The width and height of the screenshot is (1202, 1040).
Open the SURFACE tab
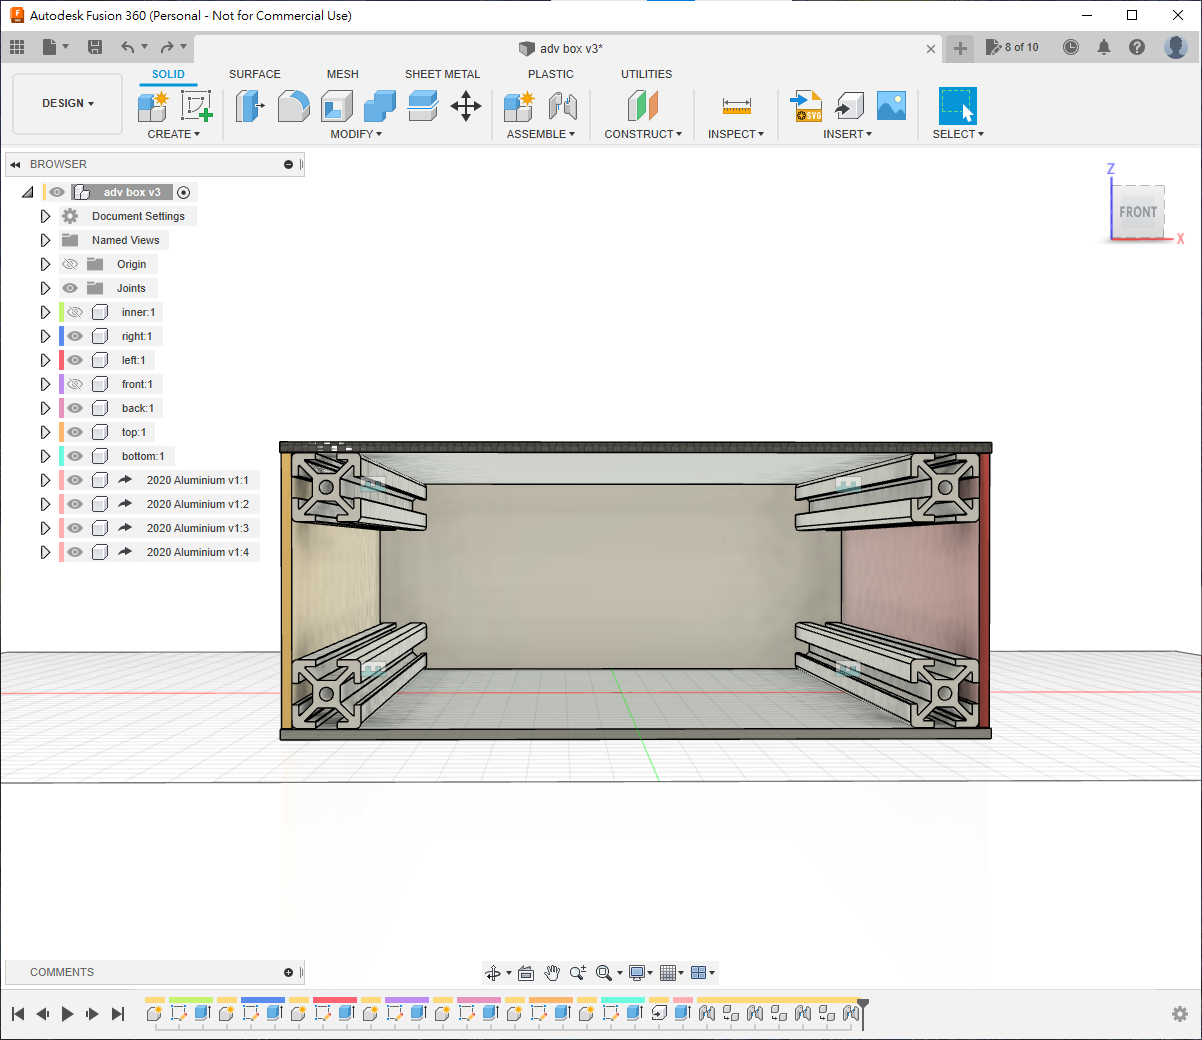coord(254,74)
